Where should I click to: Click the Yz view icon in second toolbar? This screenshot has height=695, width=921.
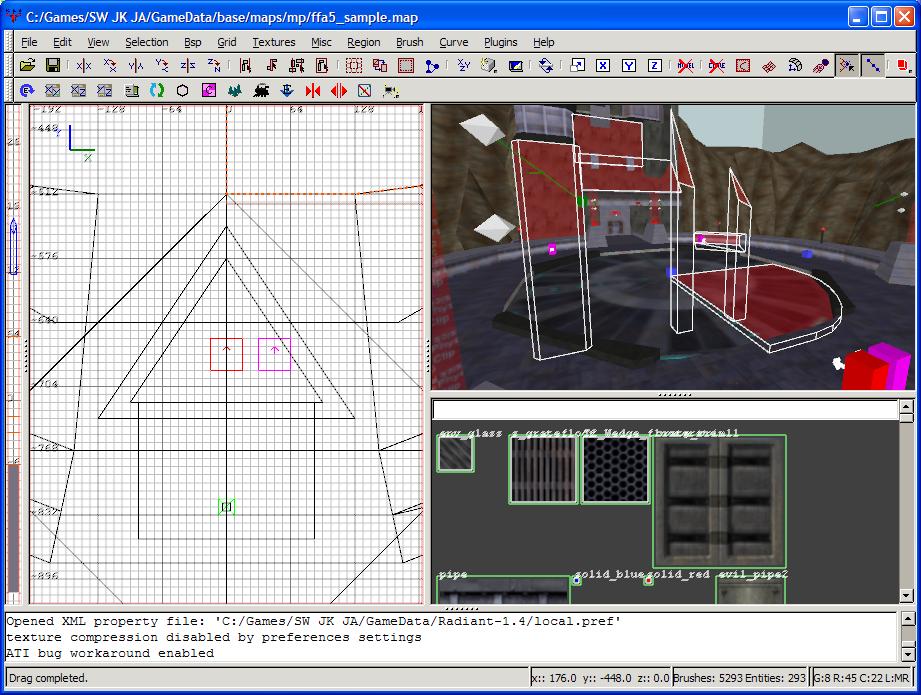(x=105, y=90)
